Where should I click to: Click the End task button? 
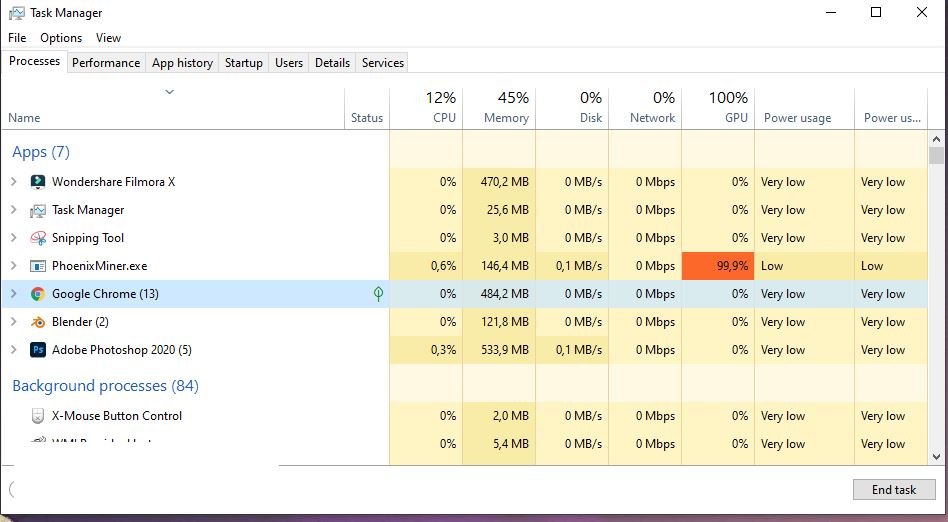(x=894, y=489)
